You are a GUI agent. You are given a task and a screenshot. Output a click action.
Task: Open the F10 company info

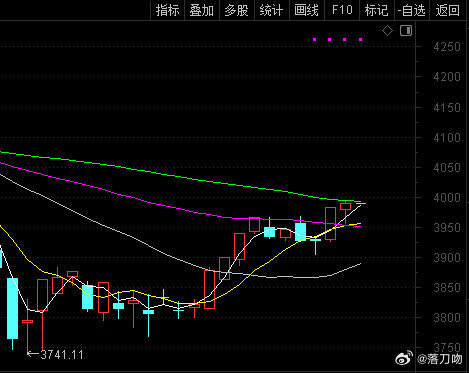tap(342, 10)
